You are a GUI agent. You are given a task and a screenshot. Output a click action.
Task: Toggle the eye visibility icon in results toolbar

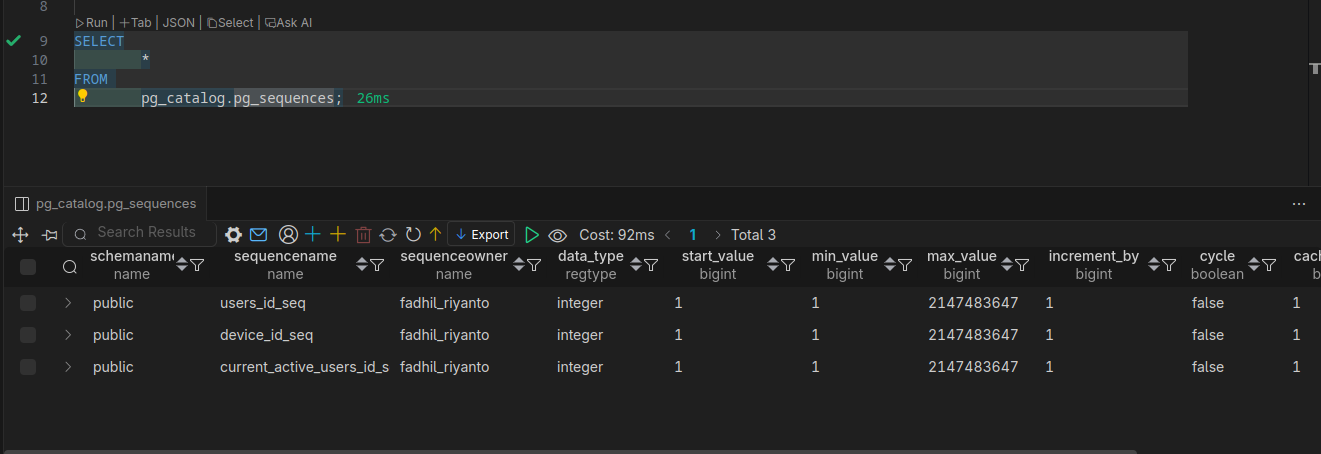click(x=558, y=235)
